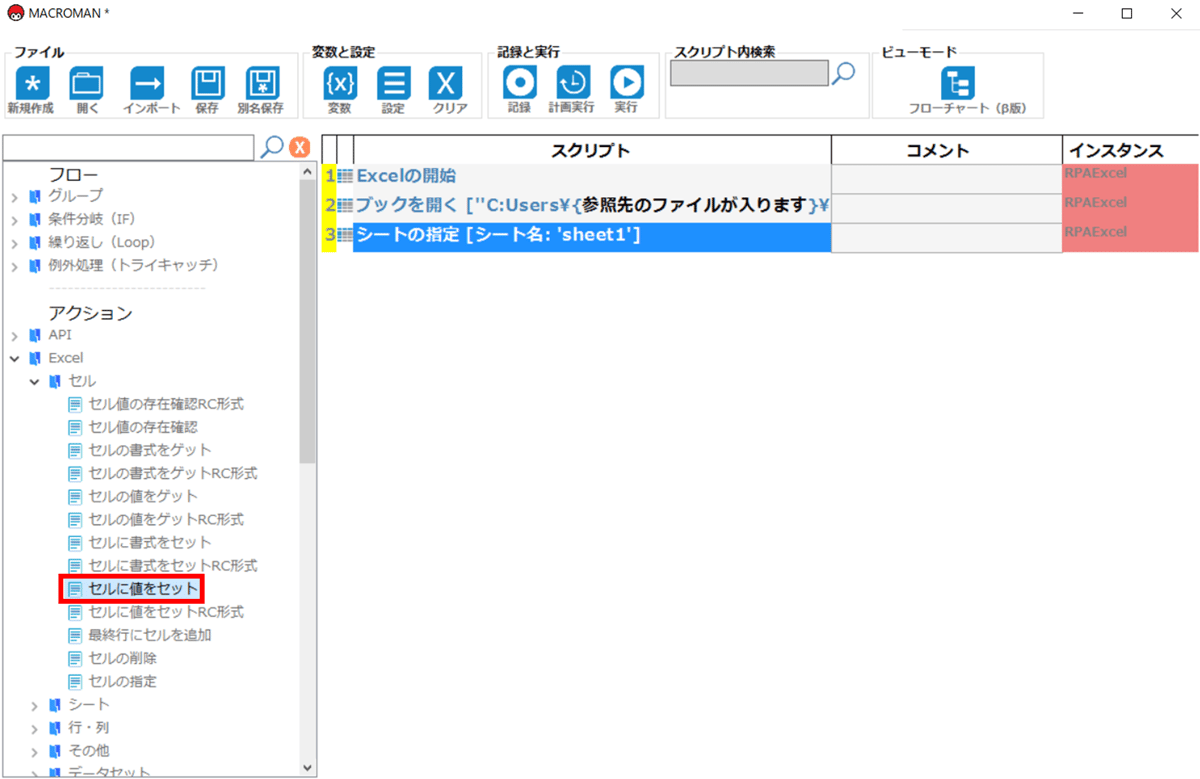
Task: Open a file with the 開く icon
Action: 87,84
